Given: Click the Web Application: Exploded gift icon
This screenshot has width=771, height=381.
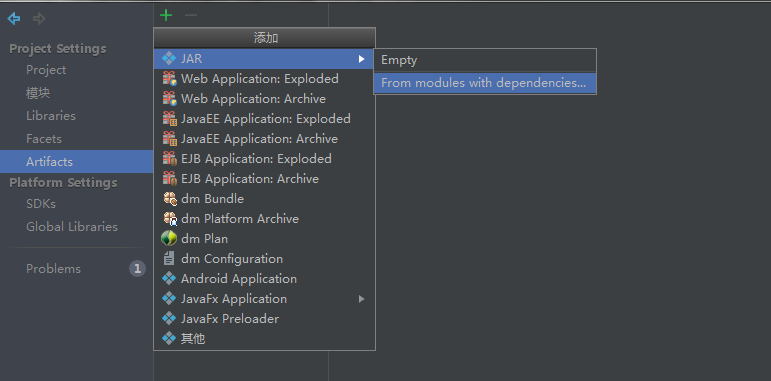Looking at the screenshot, I should [x=169, y=79].
